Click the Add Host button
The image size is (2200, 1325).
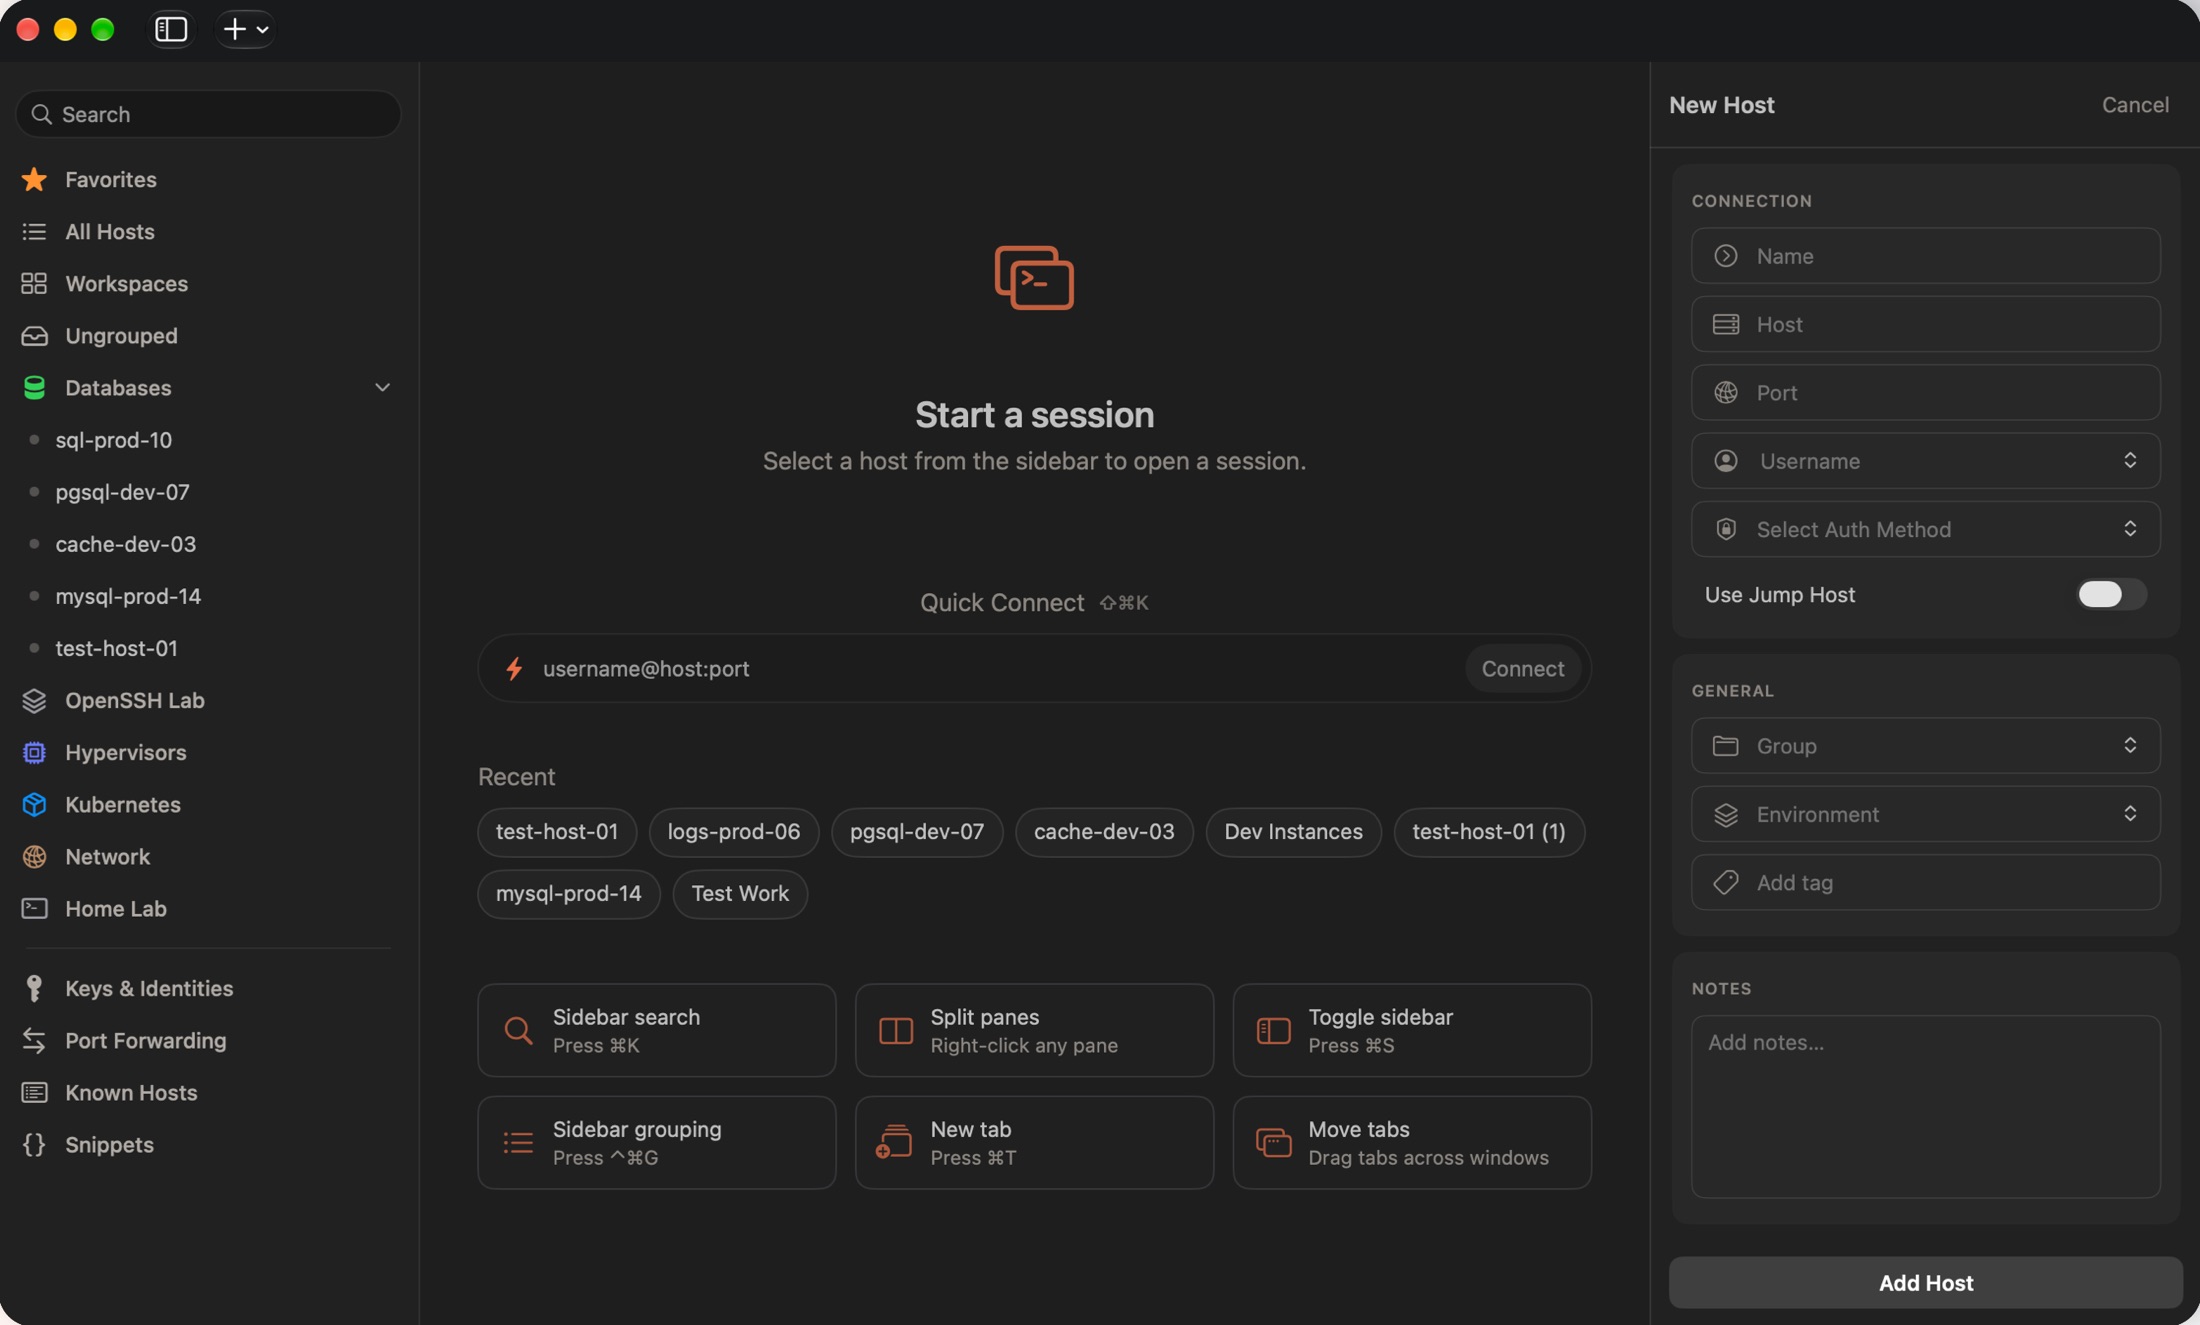1925,1283
